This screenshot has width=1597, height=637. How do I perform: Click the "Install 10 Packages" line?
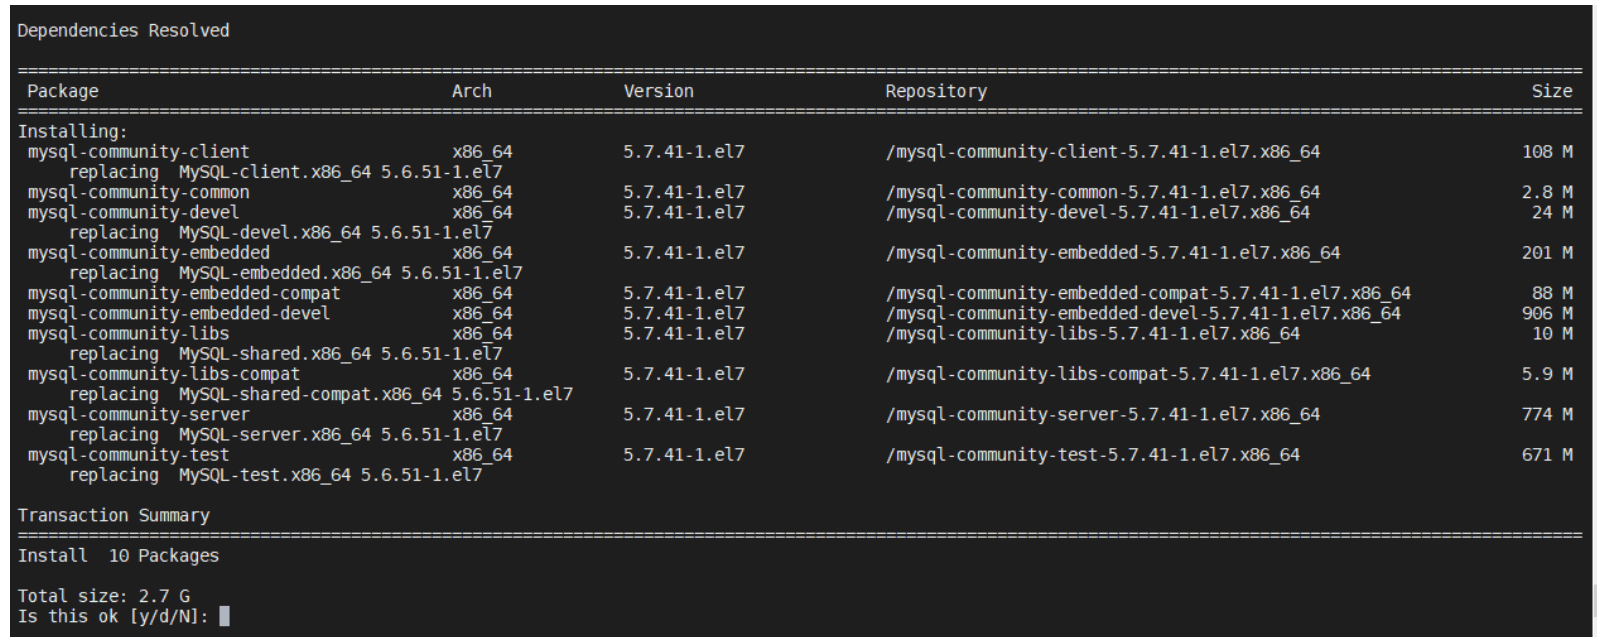(x=118, y=555)
